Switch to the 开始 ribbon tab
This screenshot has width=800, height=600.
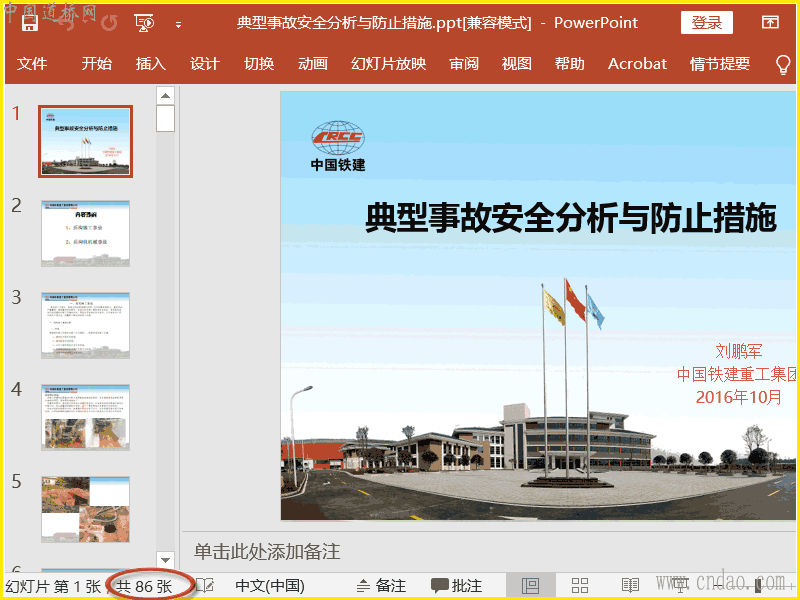click(x=96, y=63)
